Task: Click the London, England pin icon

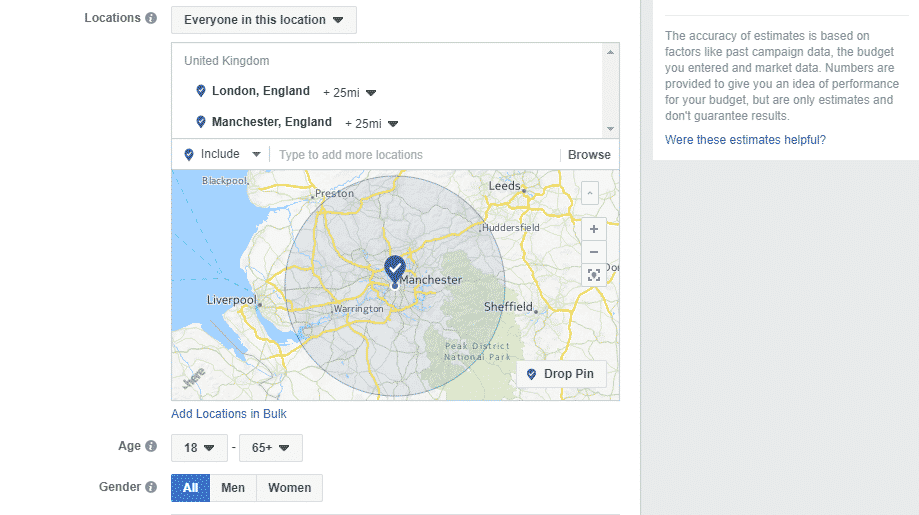Action: (200, 91)
